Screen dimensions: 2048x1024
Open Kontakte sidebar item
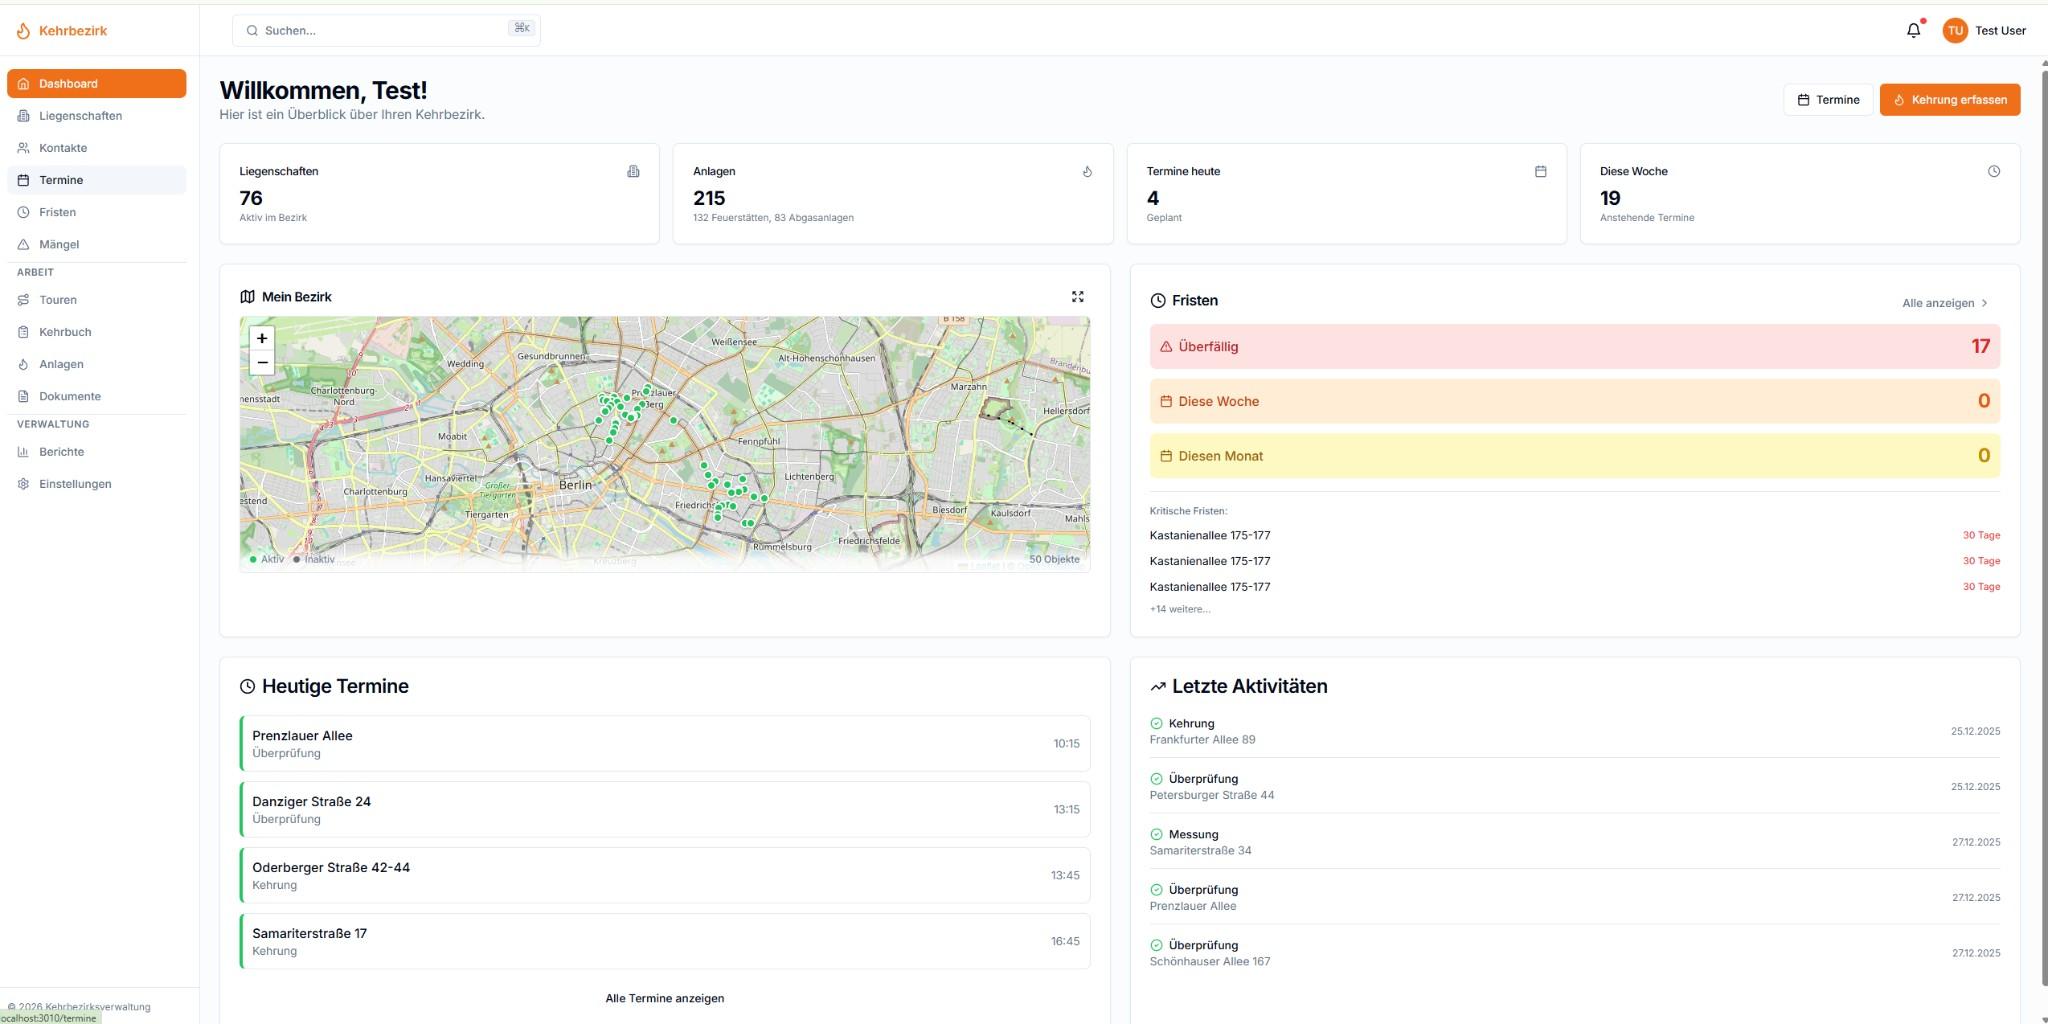pyautogui.click(x=96, y=147)
